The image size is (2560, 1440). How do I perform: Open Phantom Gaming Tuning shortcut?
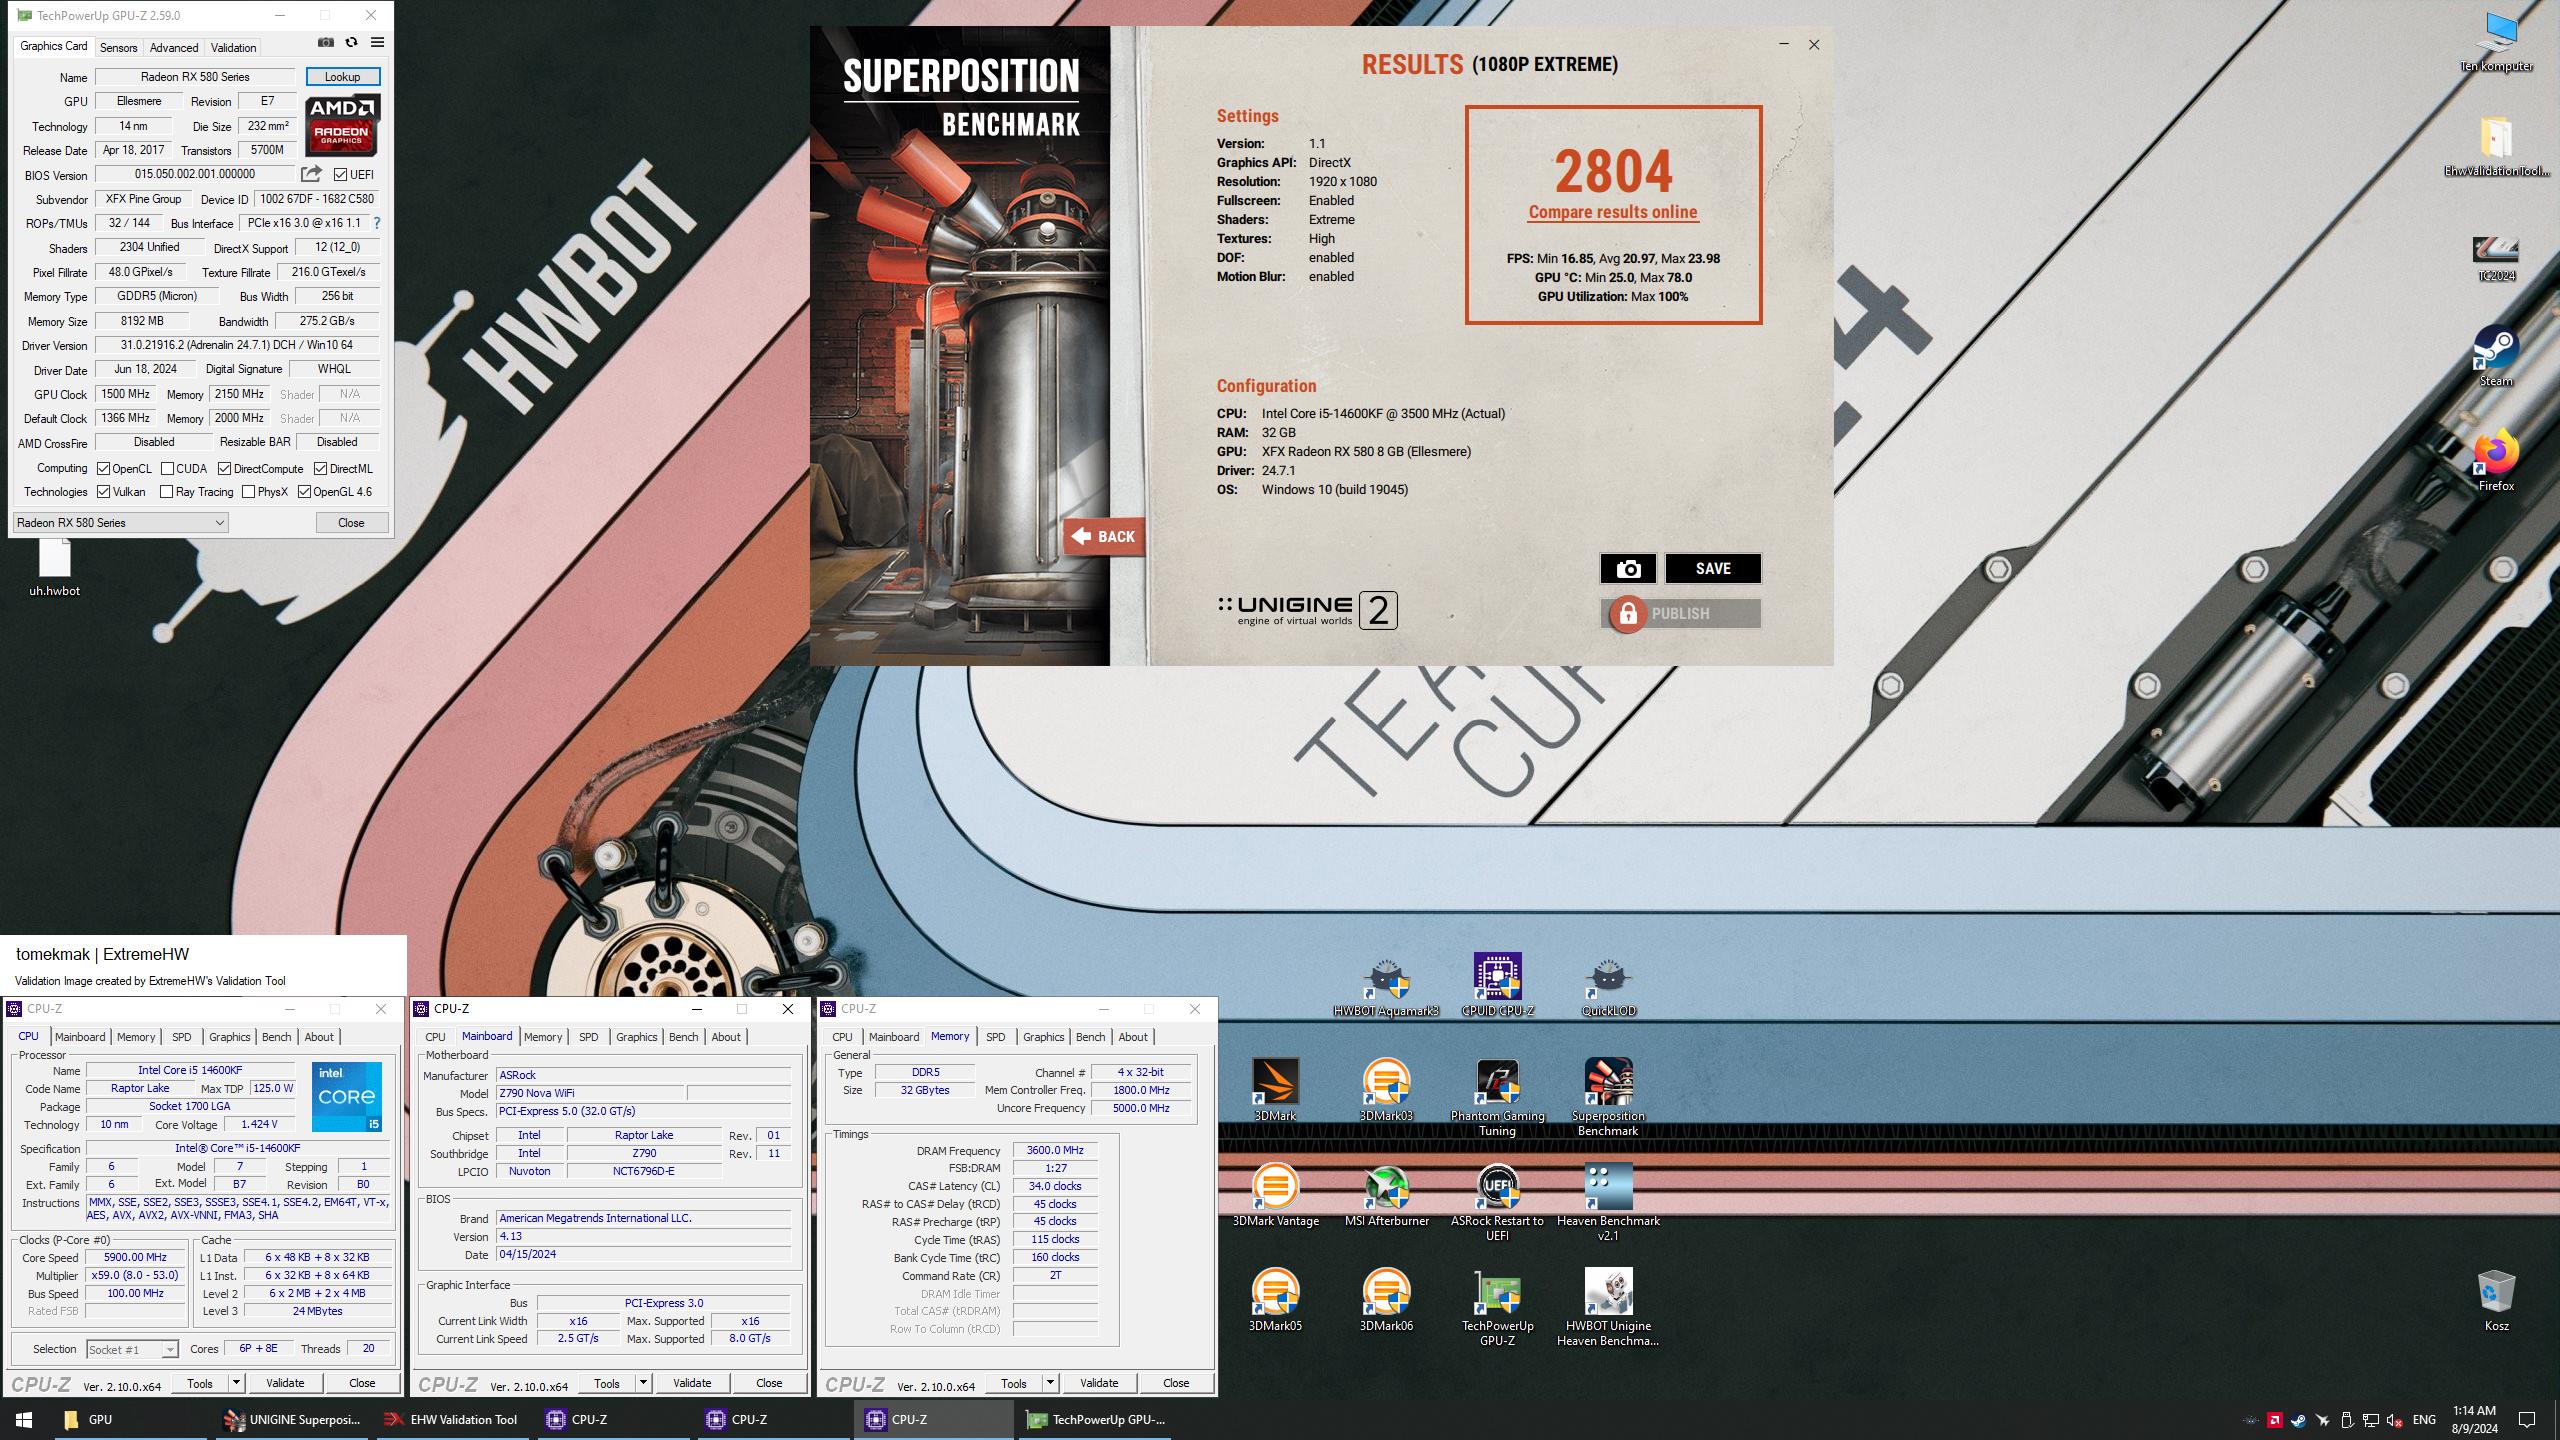(1497, 1097)
